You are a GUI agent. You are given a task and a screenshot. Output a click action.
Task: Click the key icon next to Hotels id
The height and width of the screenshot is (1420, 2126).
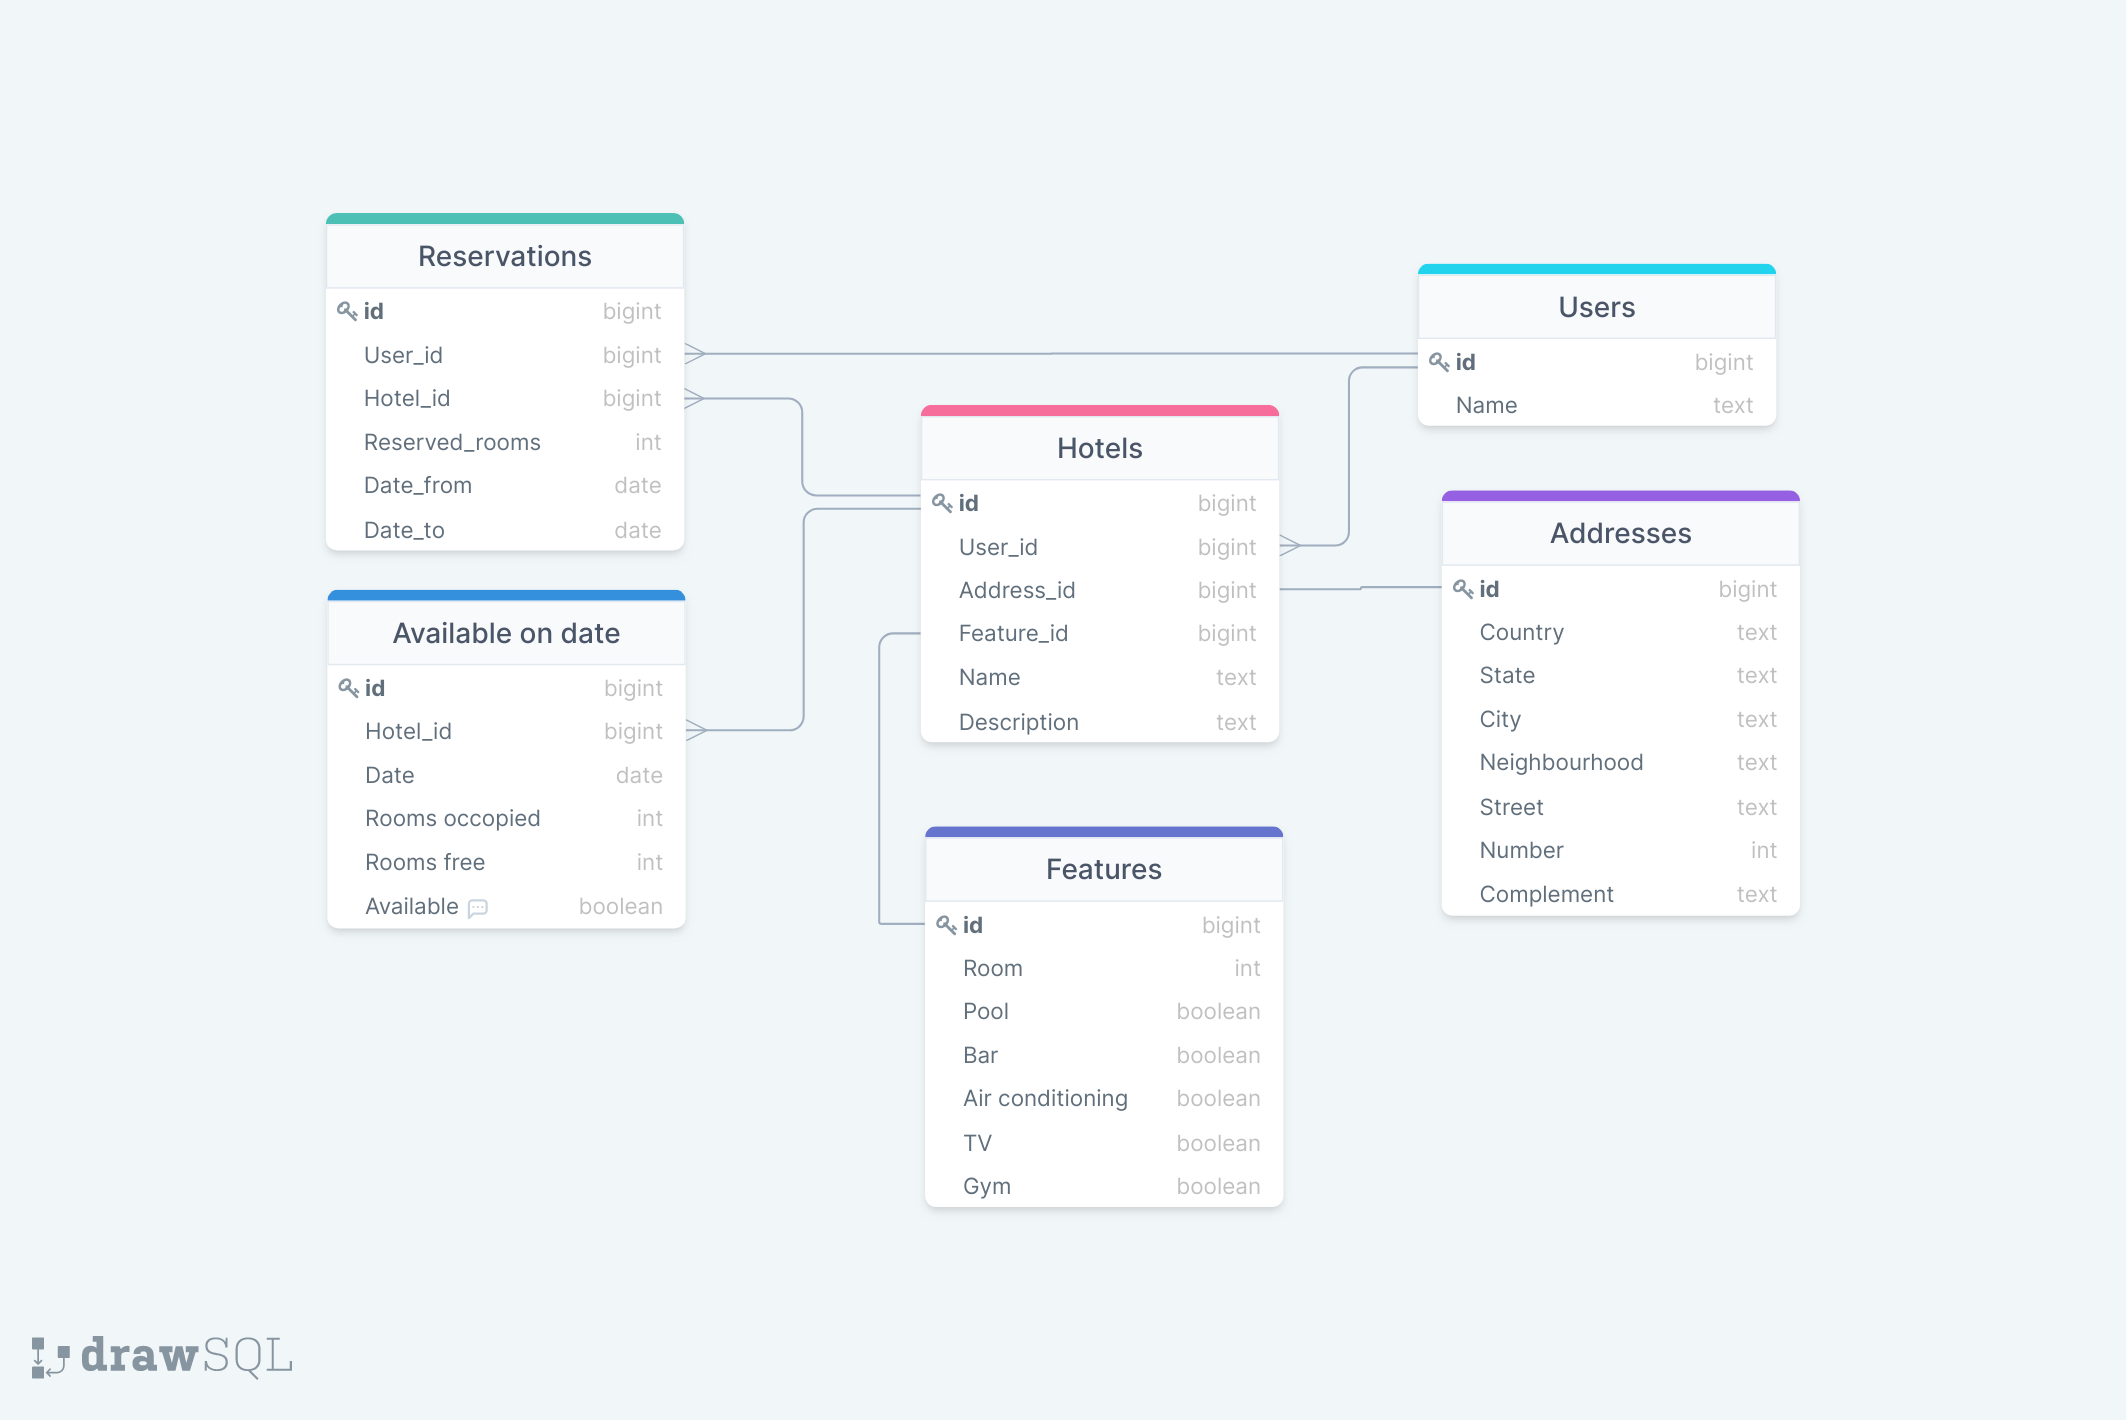click(x=942, y=503)
